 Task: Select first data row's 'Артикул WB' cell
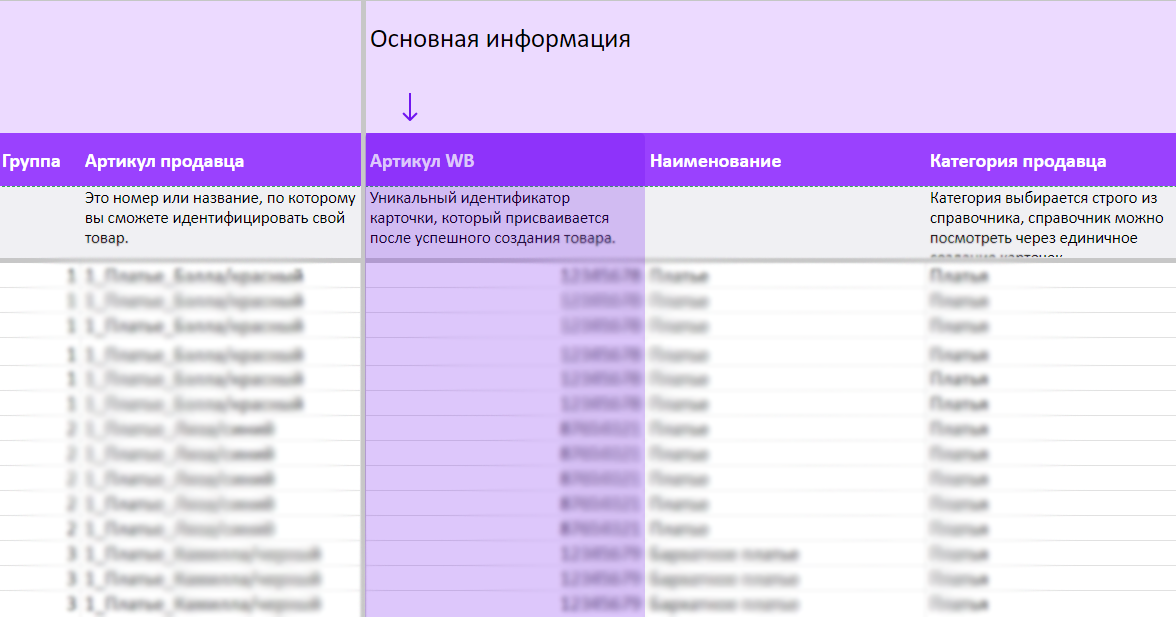click(504, 274)
